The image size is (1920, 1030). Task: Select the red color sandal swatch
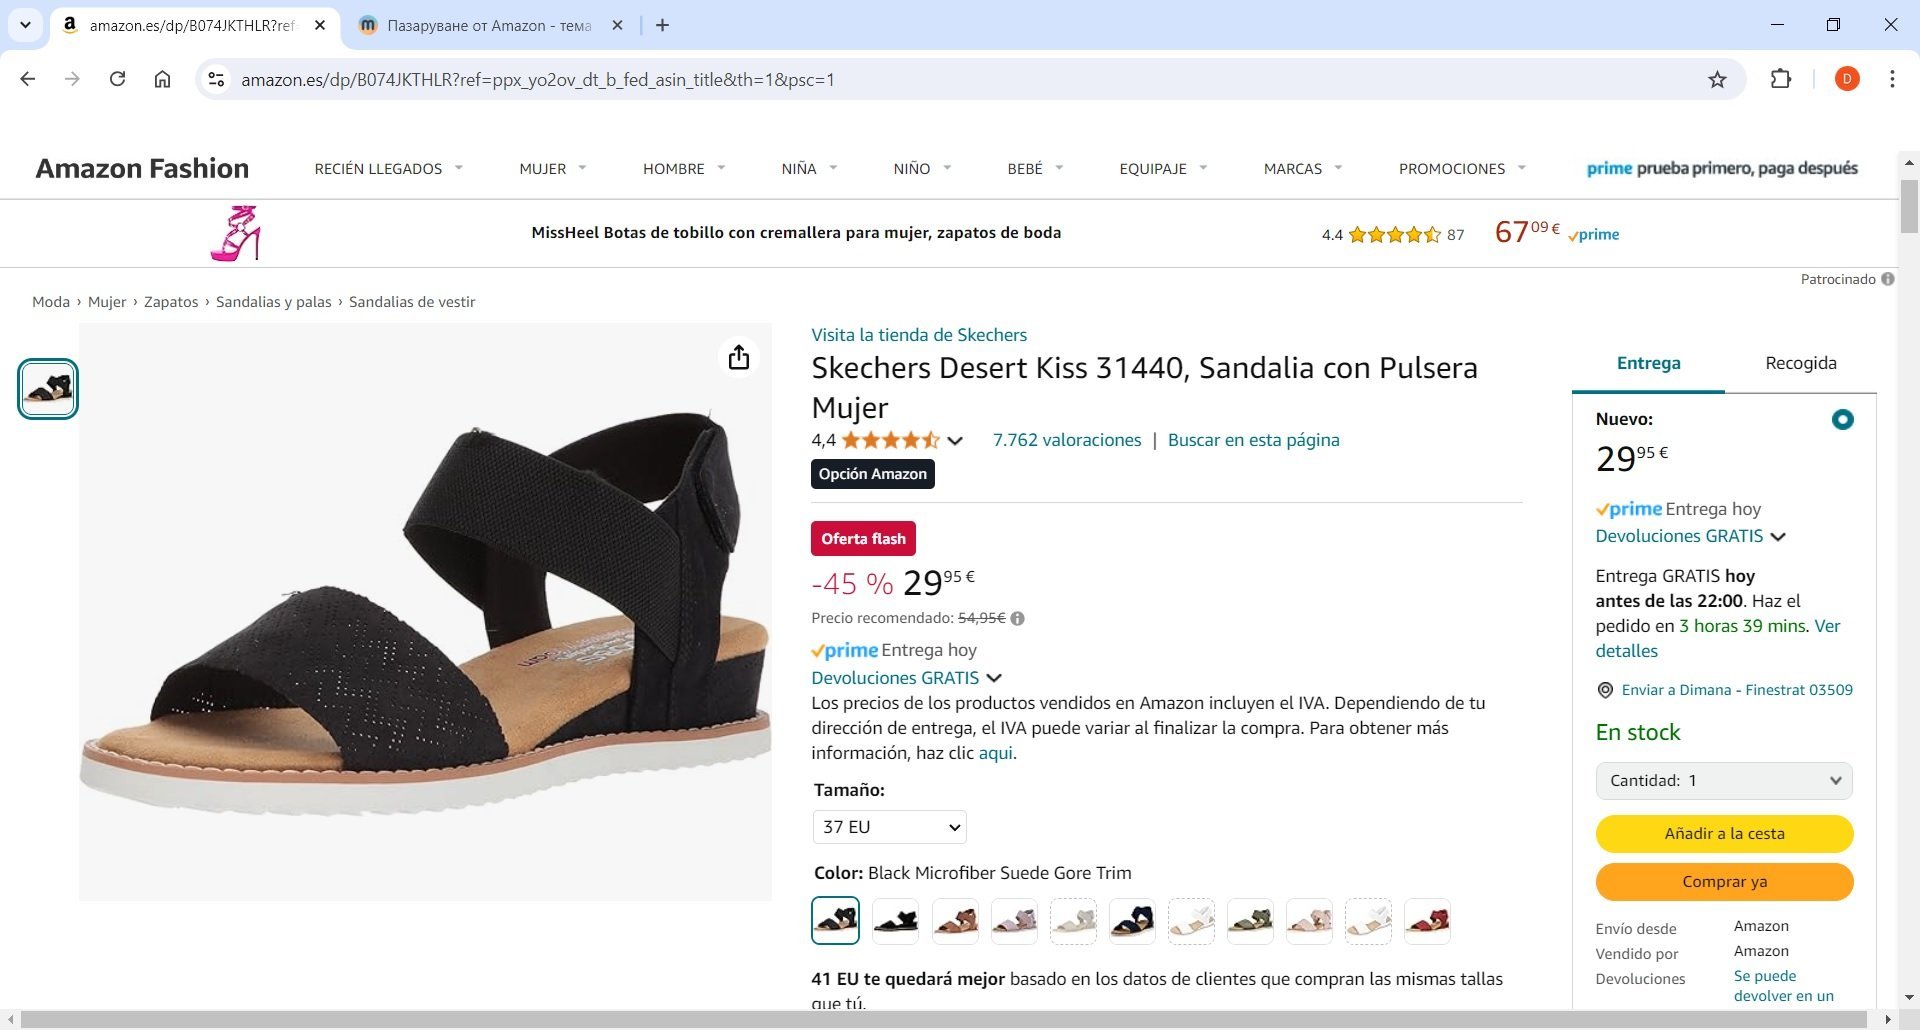(1427, 921)
